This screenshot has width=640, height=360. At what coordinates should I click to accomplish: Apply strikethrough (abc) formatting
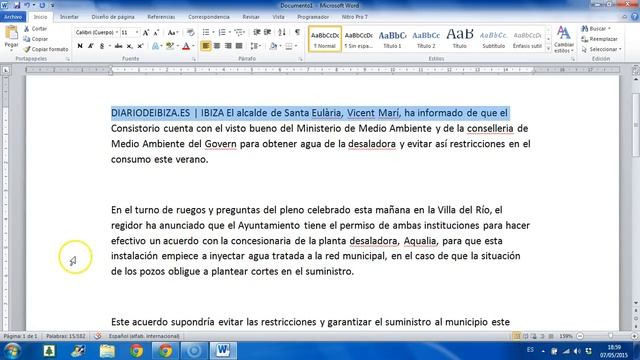pos(118,46)
